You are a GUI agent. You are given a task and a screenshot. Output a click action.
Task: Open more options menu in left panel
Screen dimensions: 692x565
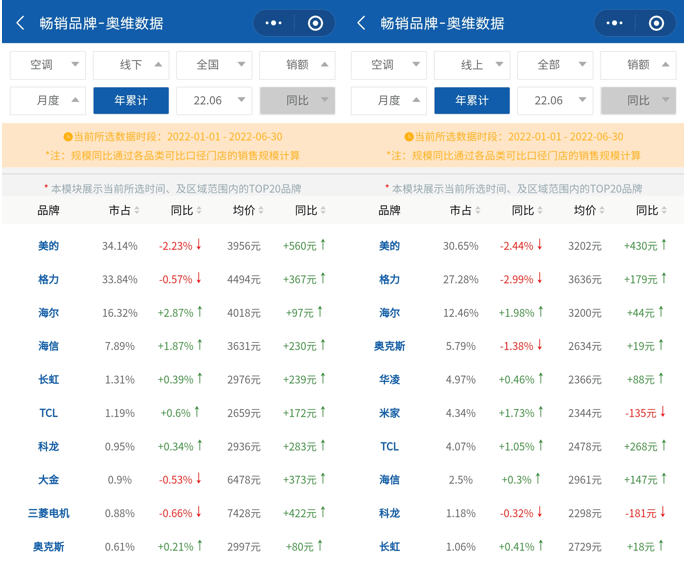click(x=274, y=23)
